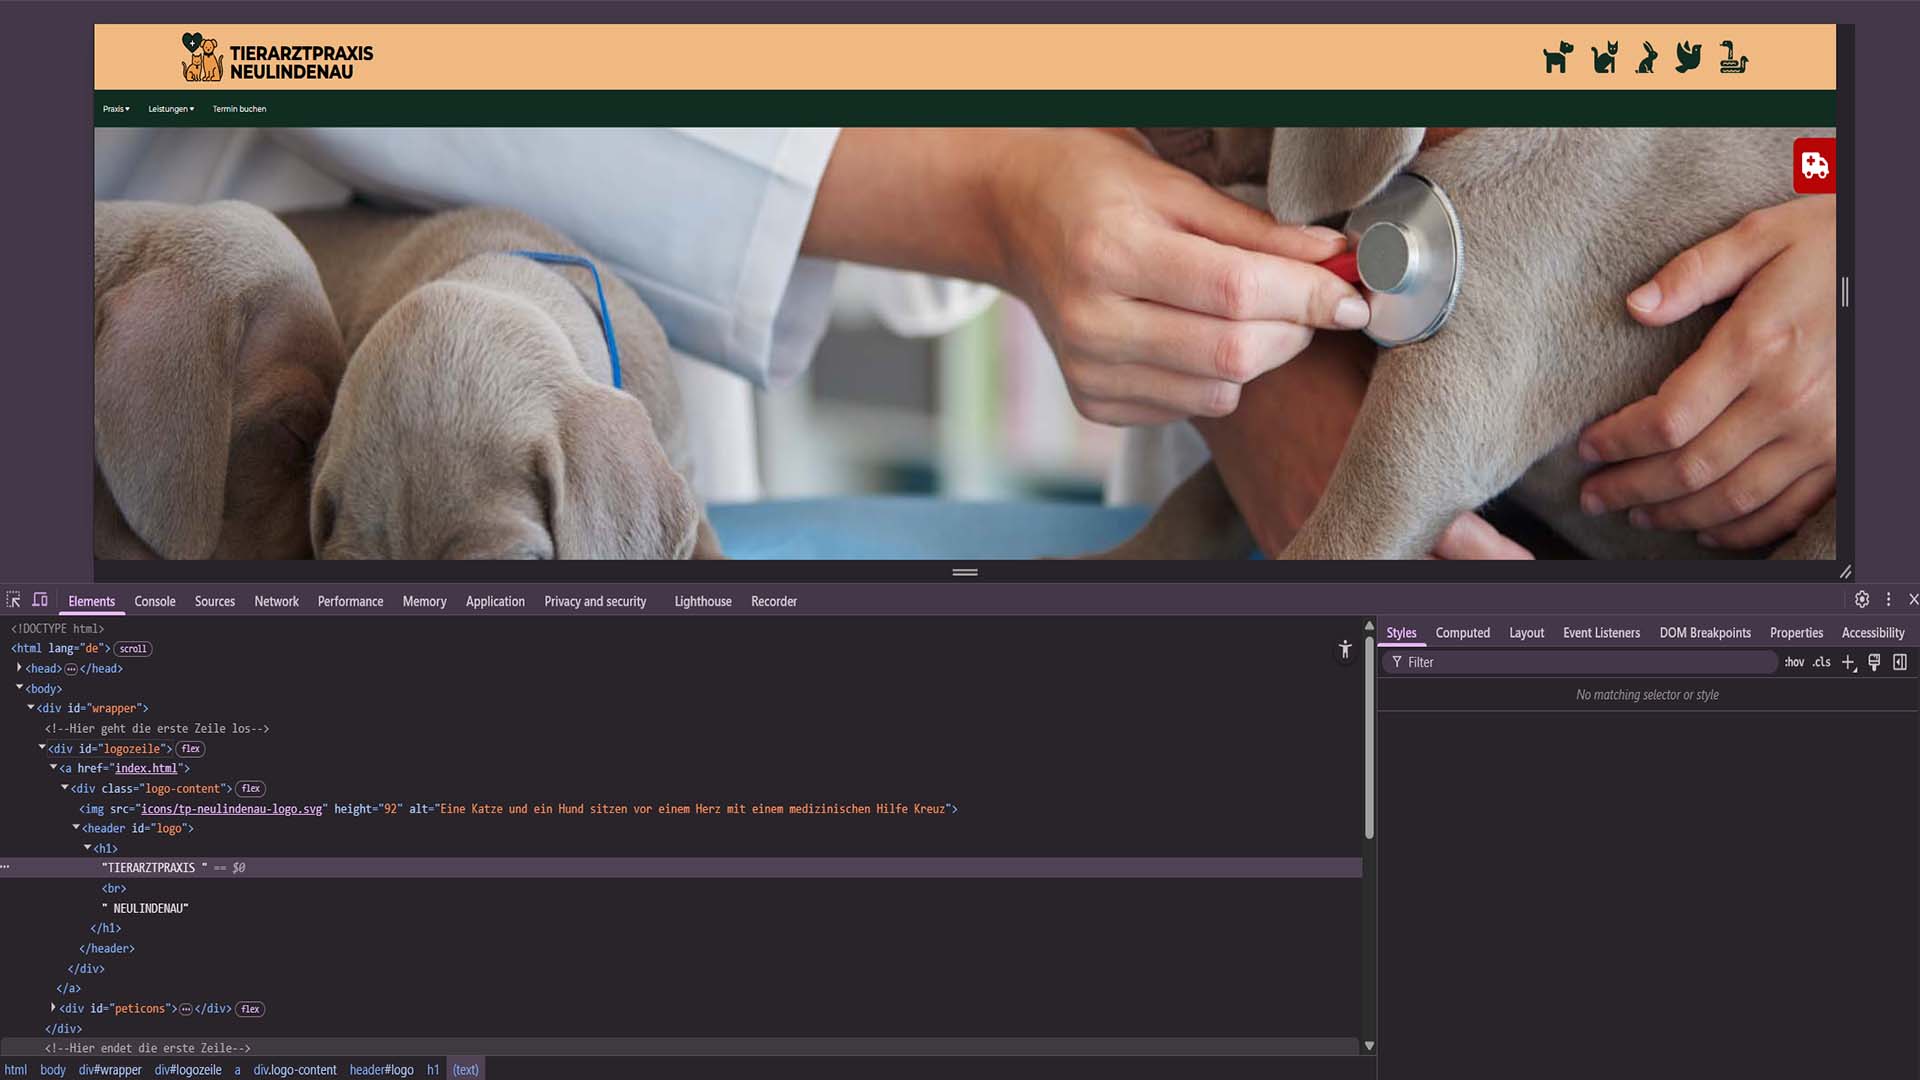Expand the div#peticons node
The image size is (1920, 1080).
click(53, 1007)
